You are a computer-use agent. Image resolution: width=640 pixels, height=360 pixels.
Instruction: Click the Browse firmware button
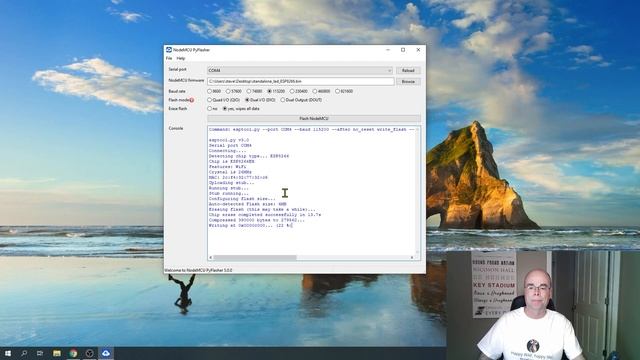[x=408, y=82]
